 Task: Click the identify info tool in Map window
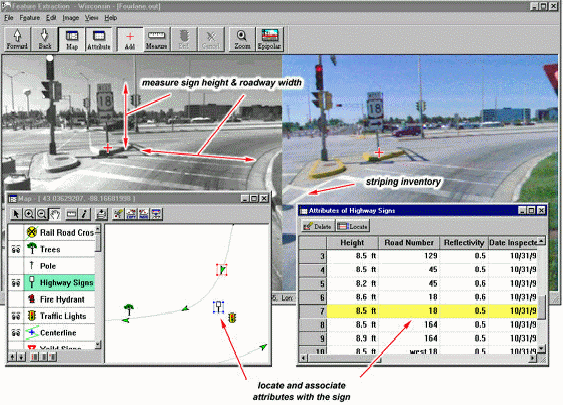point(84,214)
